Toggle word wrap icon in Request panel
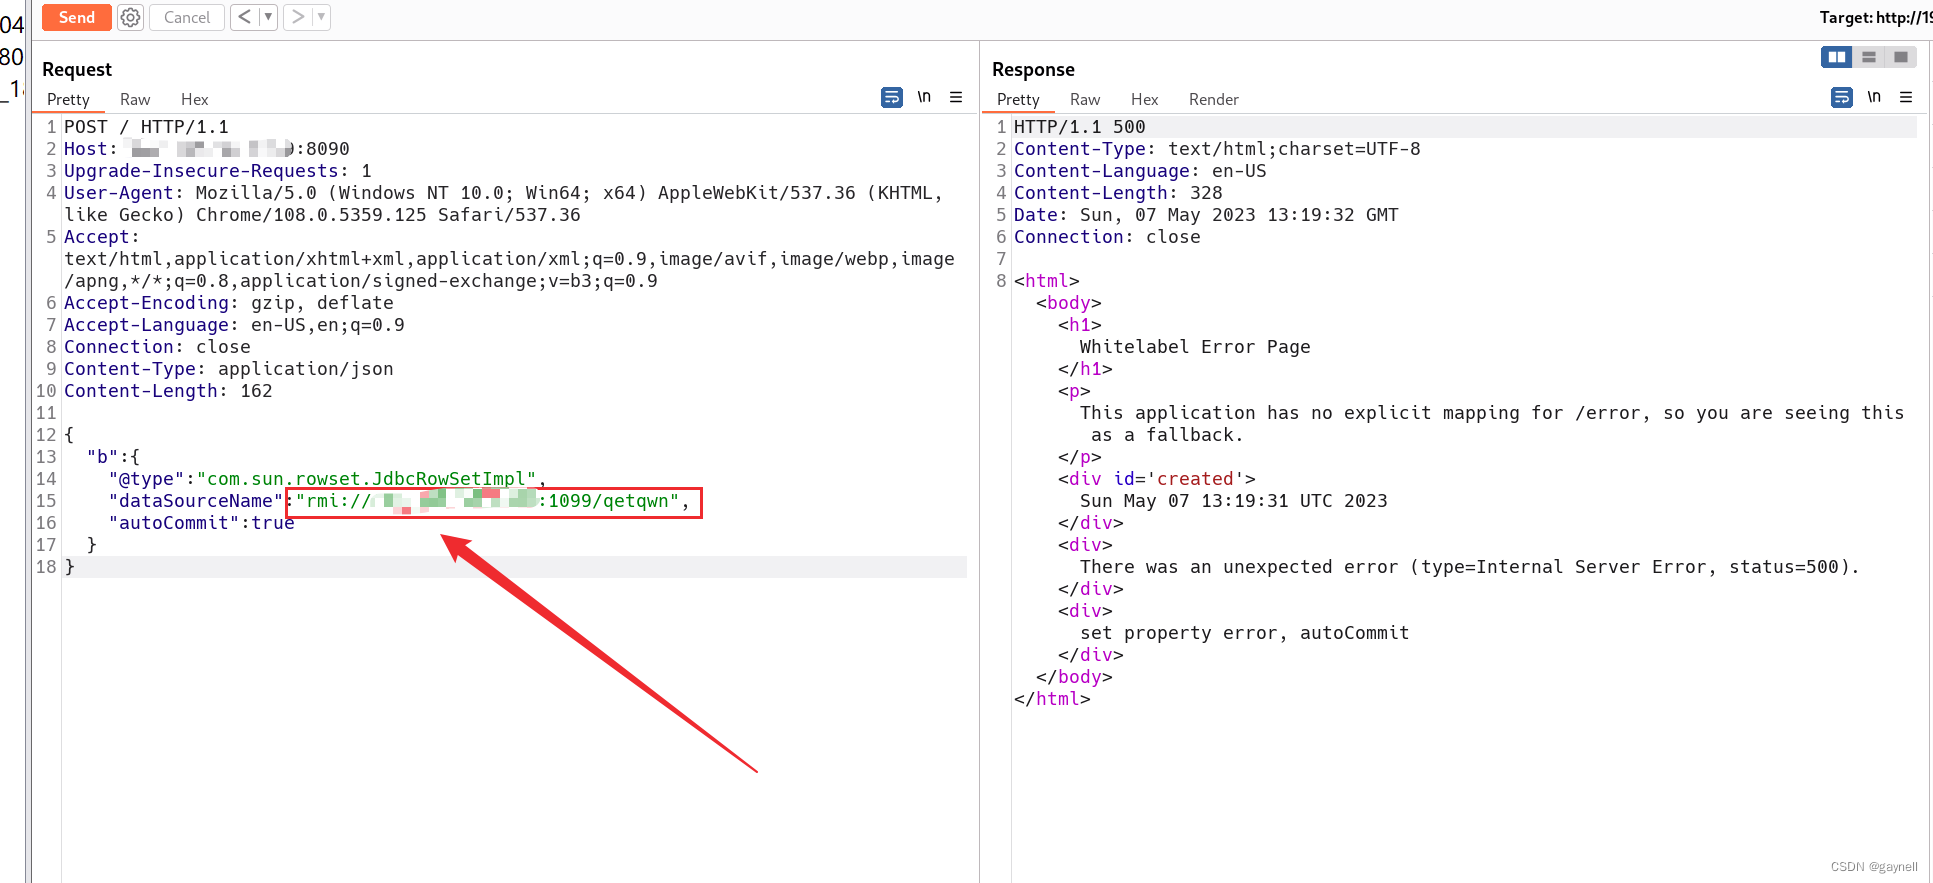 tap(892, 97)
